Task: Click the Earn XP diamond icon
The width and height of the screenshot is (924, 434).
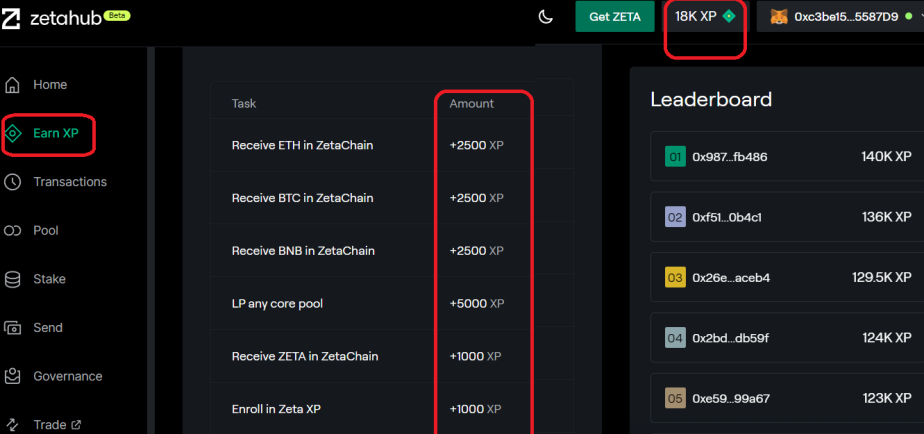Action: coord(12,134)
